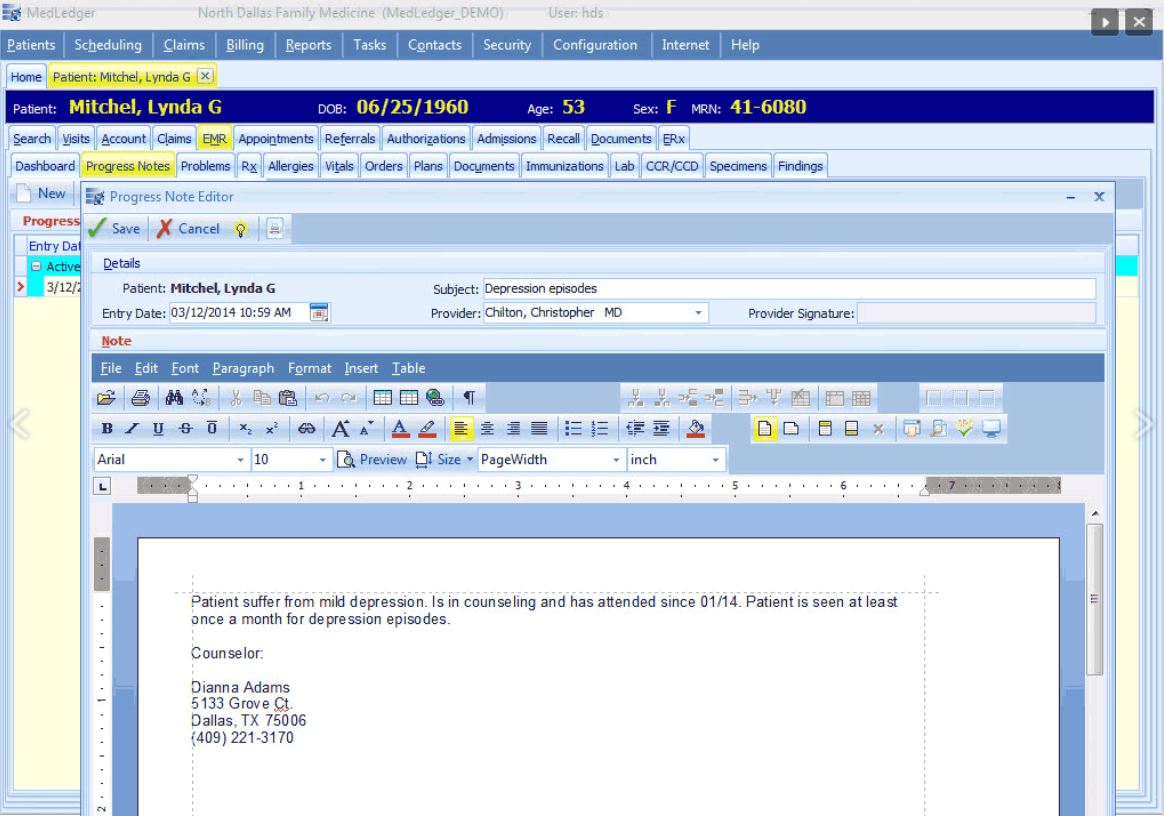The image size is (1164, 816).
Task: Click the monitor screen icon
Action: pos(991,428)
